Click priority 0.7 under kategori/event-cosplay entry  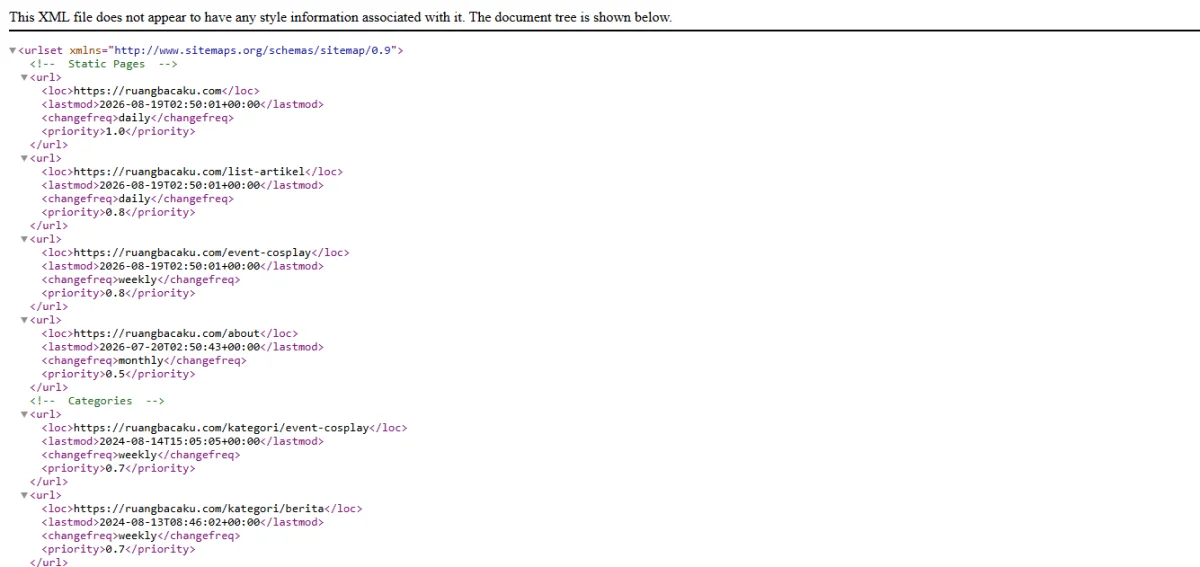pyautogui.click(x=118, y=468)
